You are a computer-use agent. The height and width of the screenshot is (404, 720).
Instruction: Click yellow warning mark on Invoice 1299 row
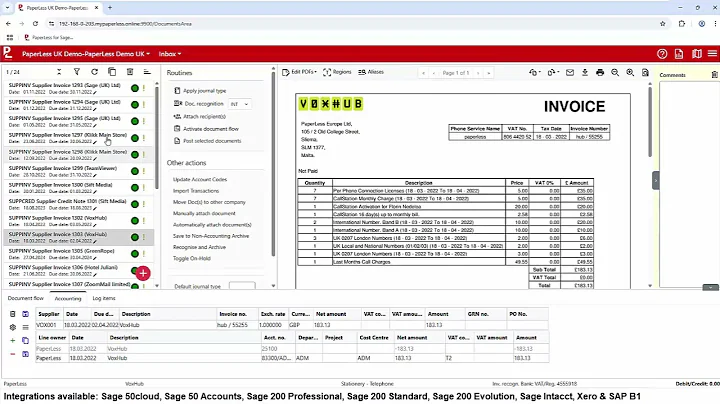(144, 171)
